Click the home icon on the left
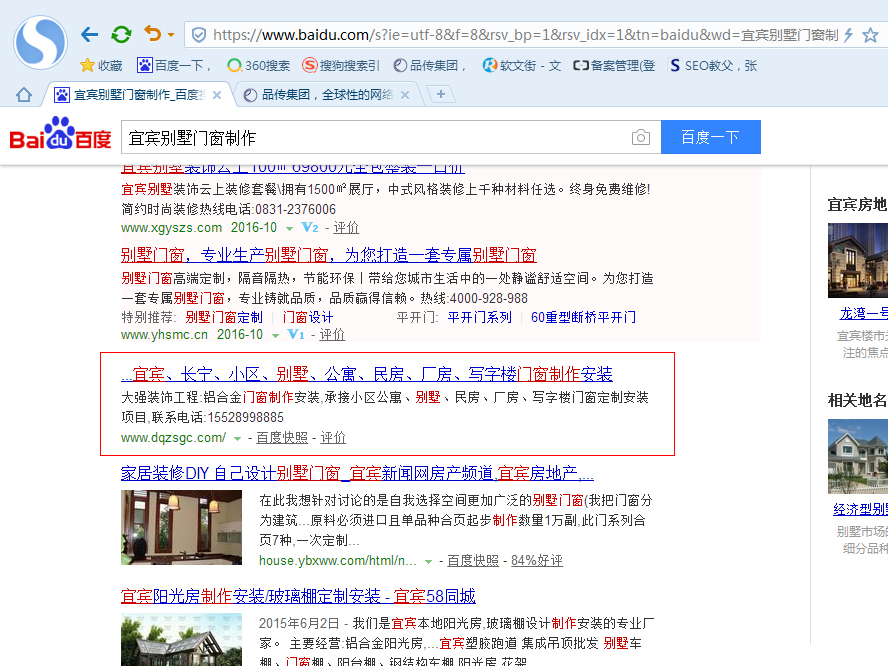Image resolution: width=888 pixels, height=666 pixels. pyautogui.click(x=22, y=94)
